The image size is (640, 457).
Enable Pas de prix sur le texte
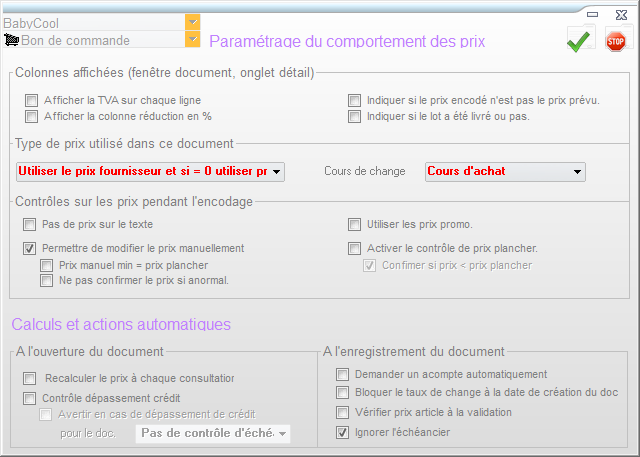pos(29,224)
